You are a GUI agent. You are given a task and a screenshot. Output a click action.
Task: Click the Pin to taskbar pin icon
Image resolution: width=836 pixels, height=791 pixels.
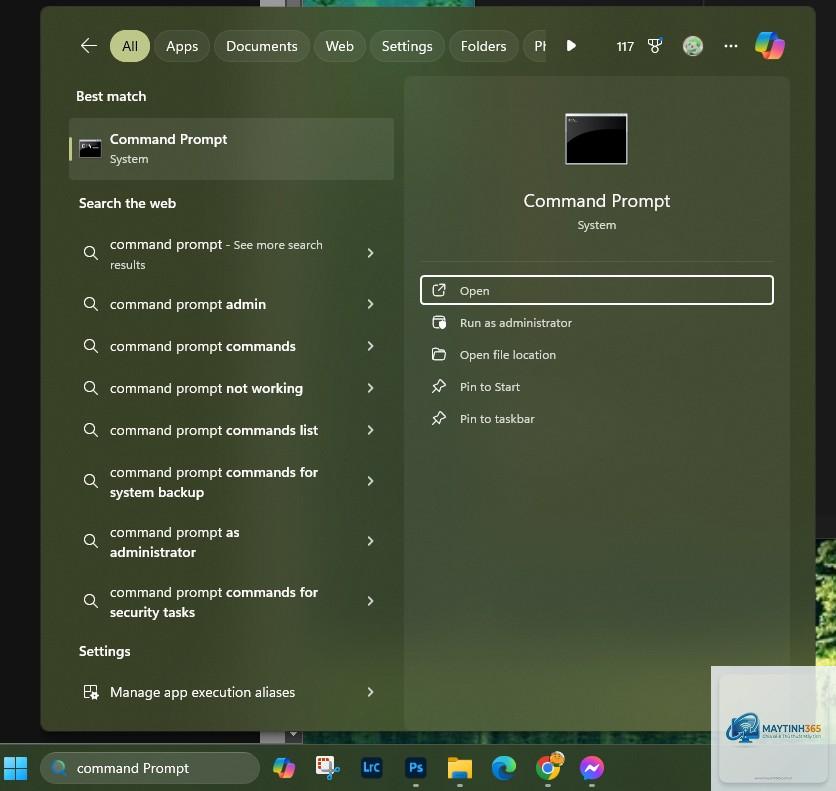pyautogui.click(x=439, y=418)
